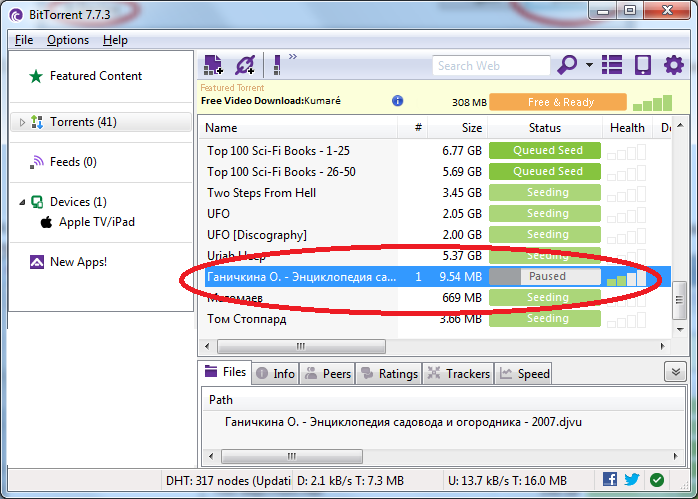Click the green network OK check icon
The width and height of the screenshot is (698, 499).
coord(657,480)
